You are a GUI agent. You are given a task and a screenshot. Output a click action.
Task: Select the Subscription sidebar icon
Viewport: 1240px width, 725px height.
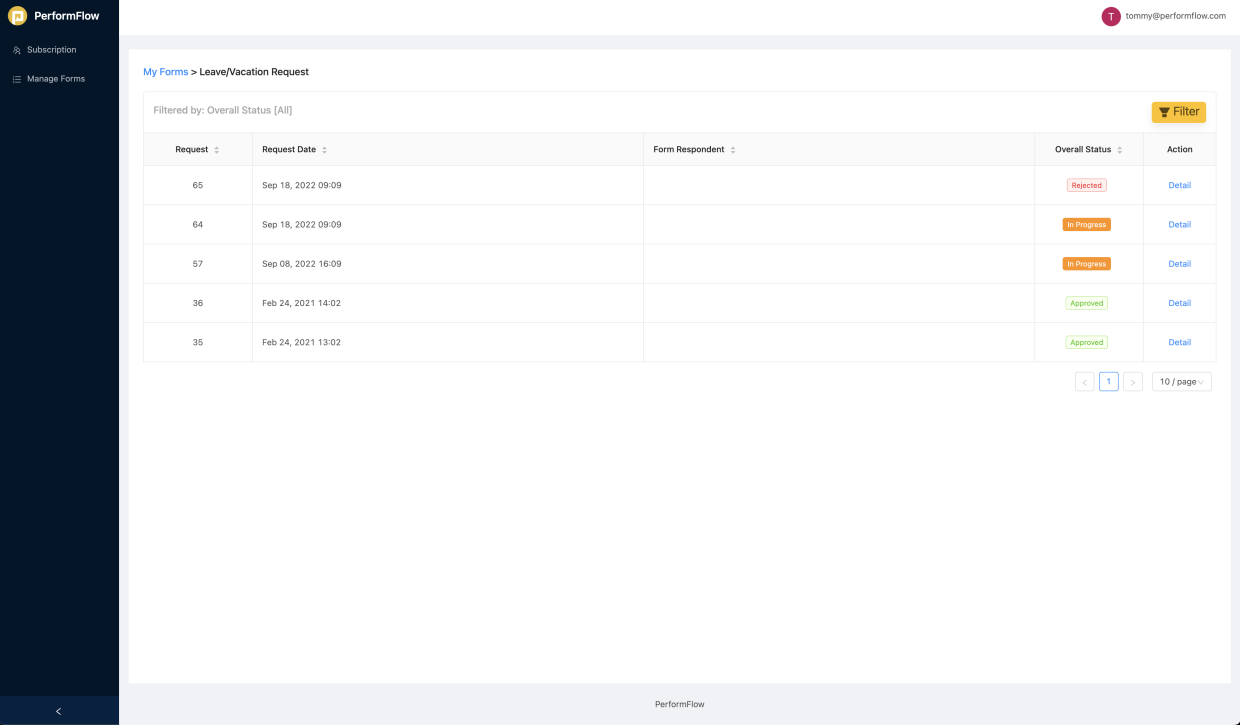(16, 49)
